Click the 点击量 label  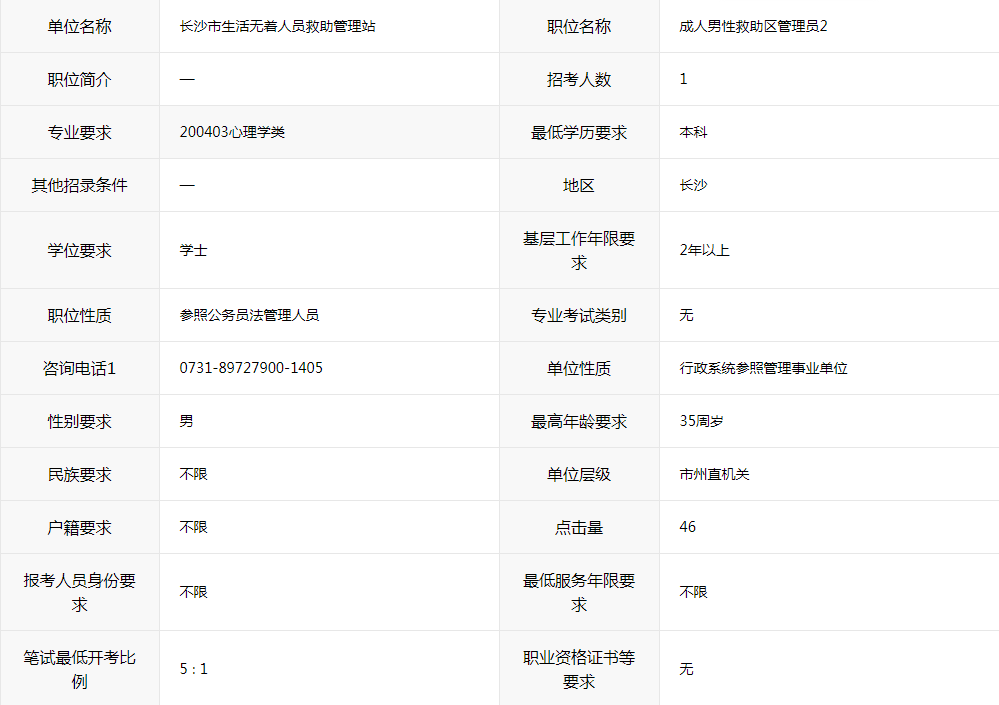[579, 527]
